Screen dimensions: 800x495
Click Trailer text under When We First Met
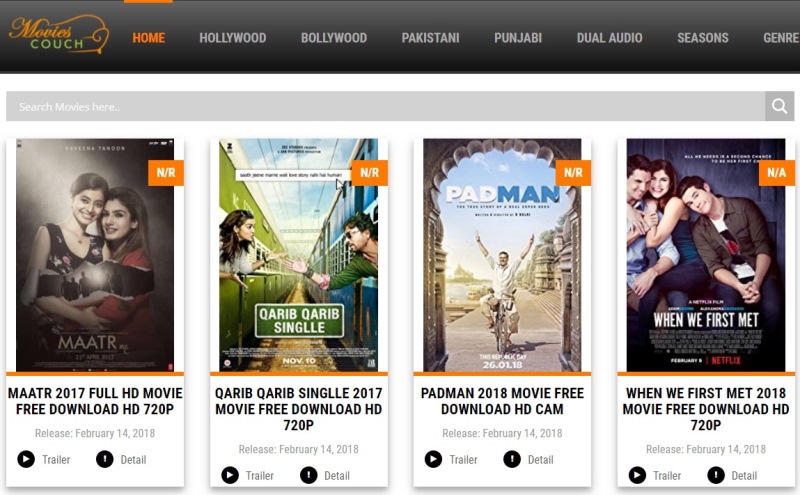pos(667,476)
